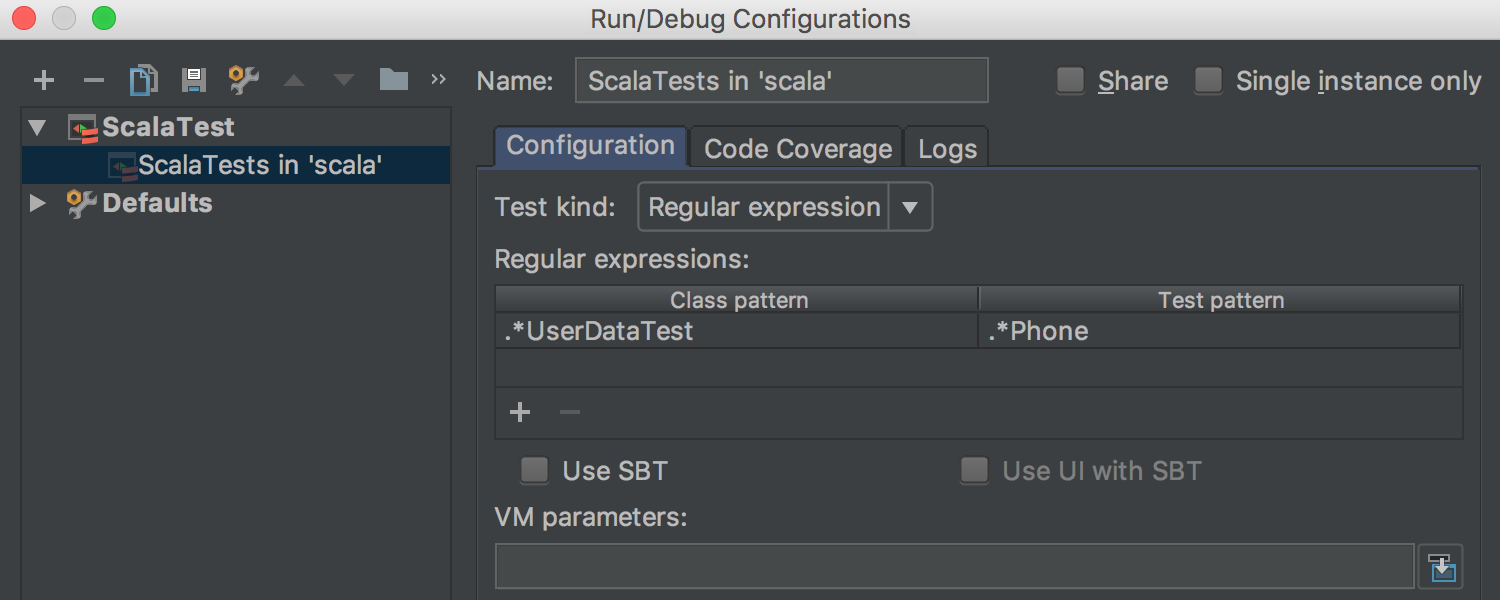Image resolution: width=1500 pixels, height=600 pixels.
Task: Expand the Defaults tree node
Action: [38, 204]
